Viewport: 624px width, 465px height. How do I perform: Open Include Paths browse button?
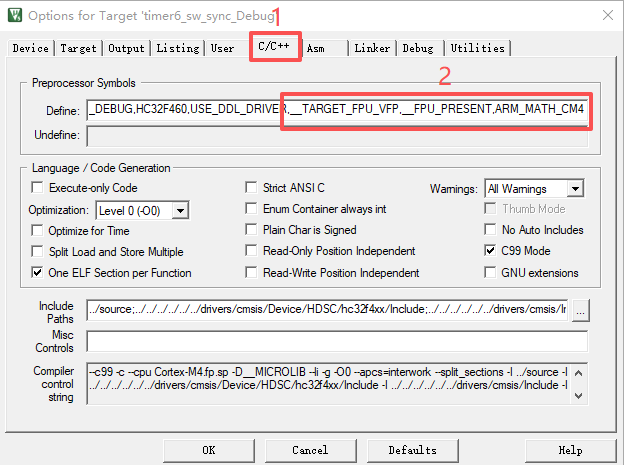[x=581, y=311]
